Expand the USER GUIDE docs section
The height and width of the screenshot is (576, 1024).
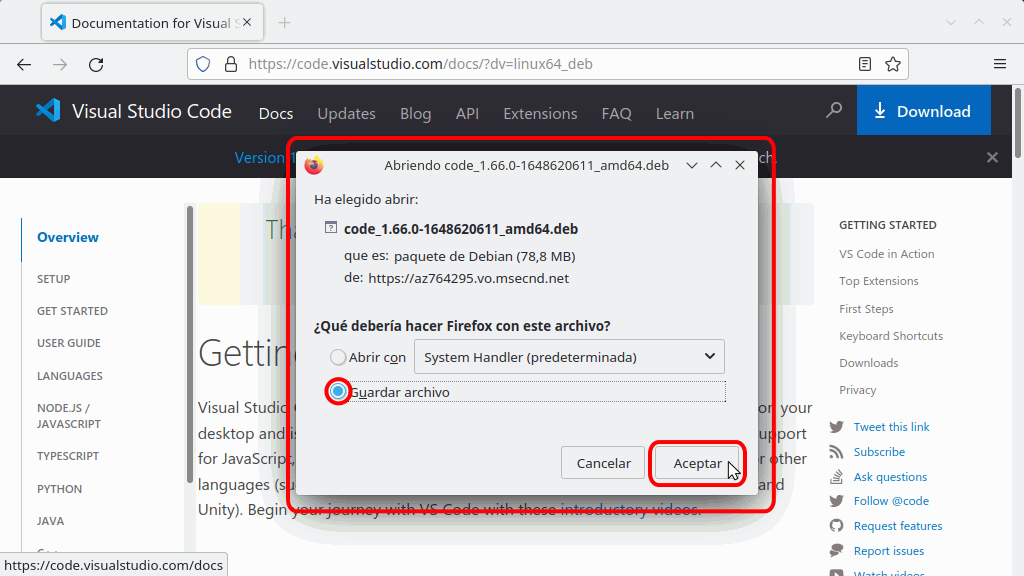[69, 343]
